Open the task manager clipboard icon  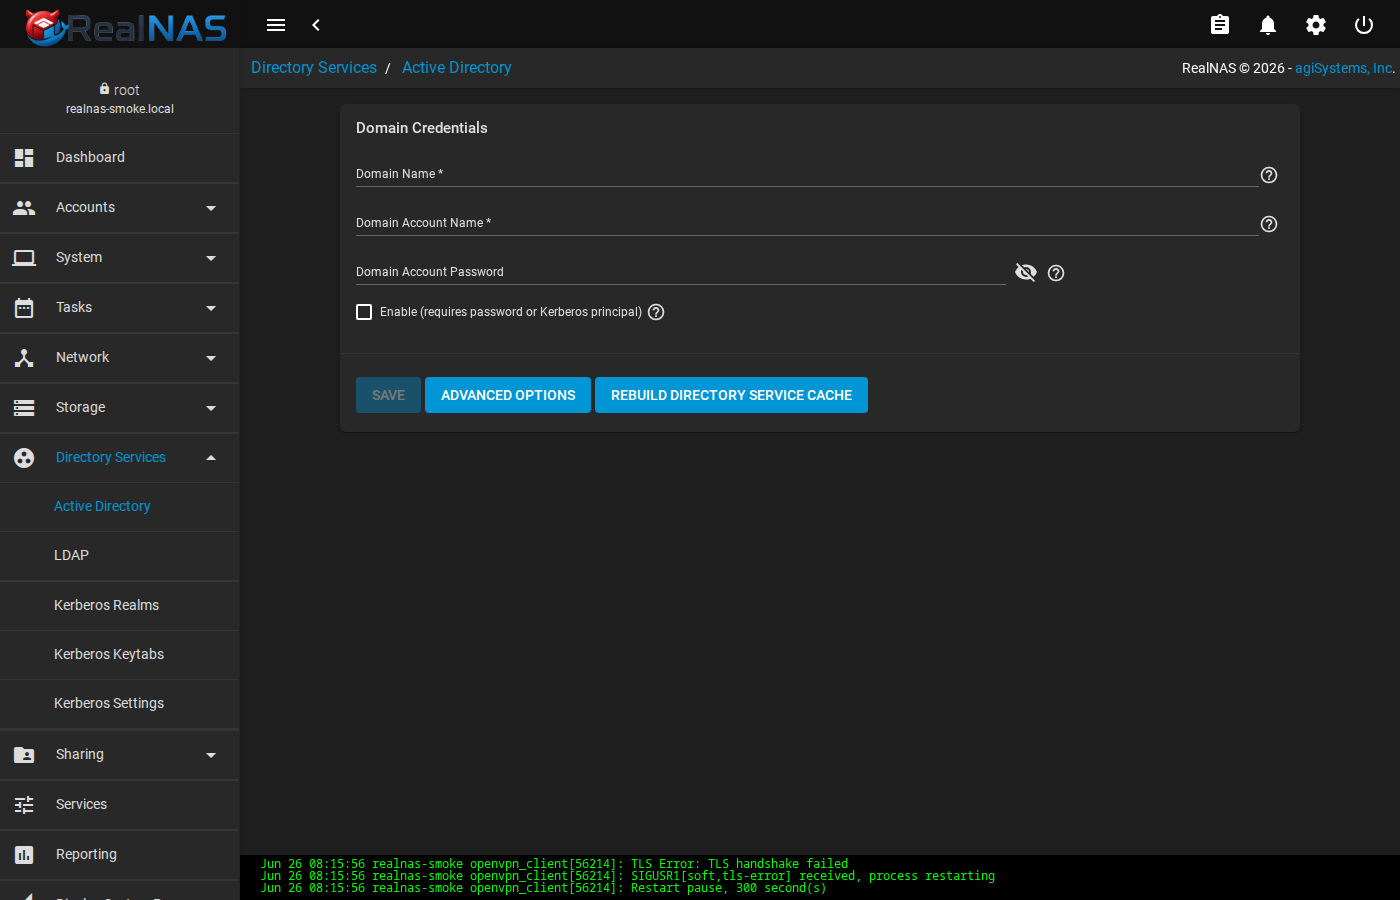point(1220,25)
